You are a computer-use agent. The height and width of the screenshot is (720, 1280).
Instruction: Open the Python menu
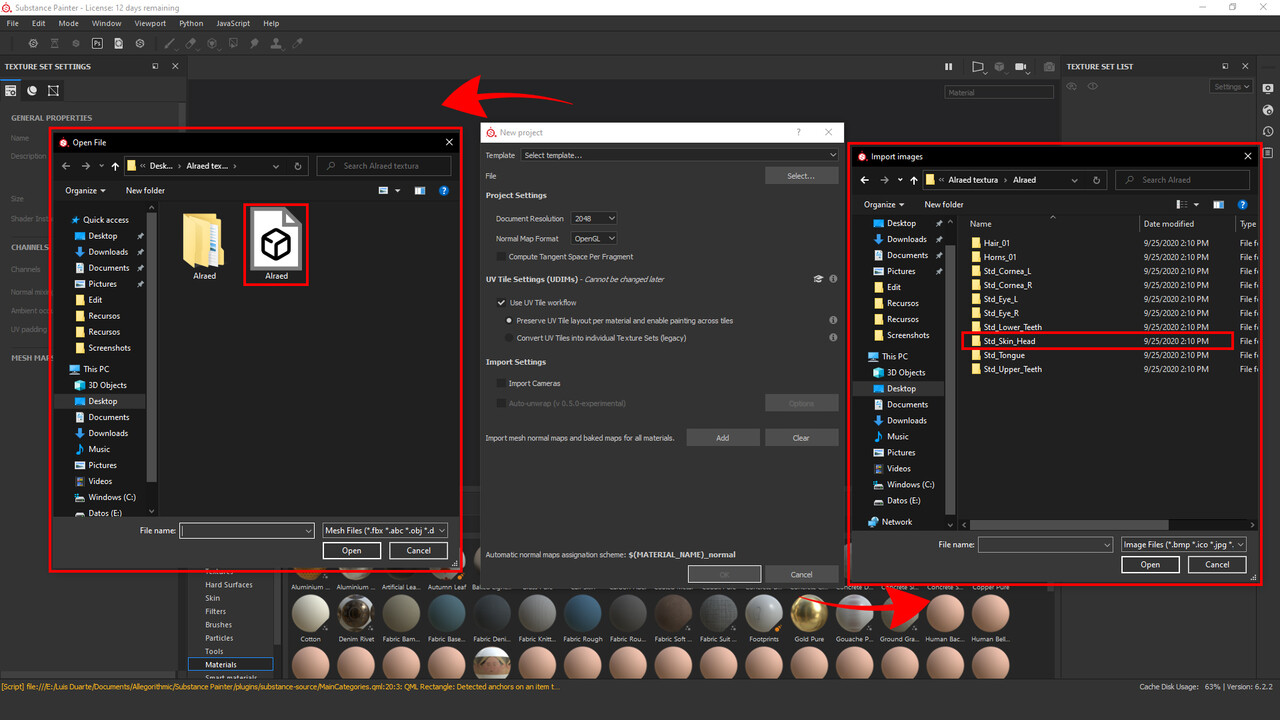pyautogui.click(x=191, y=23)
